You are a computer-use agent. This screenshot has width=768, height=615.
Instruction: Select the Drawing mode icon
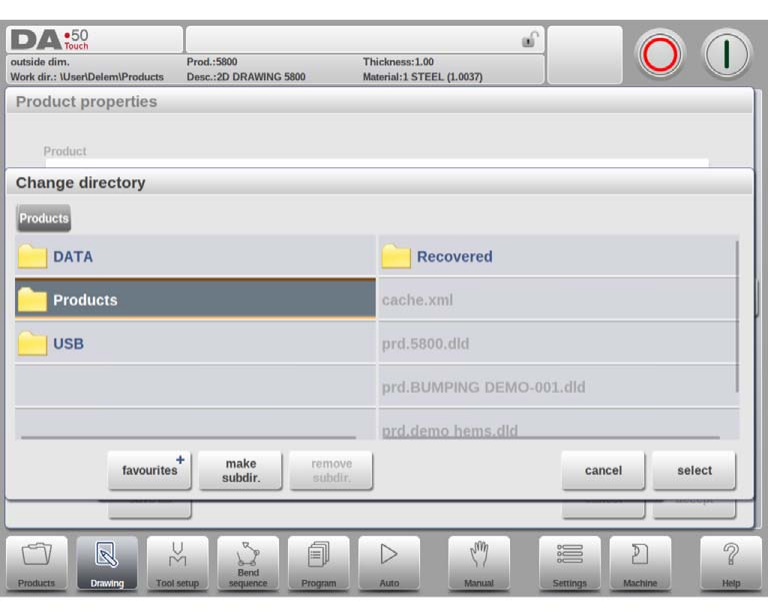click(x=107, y=563)
